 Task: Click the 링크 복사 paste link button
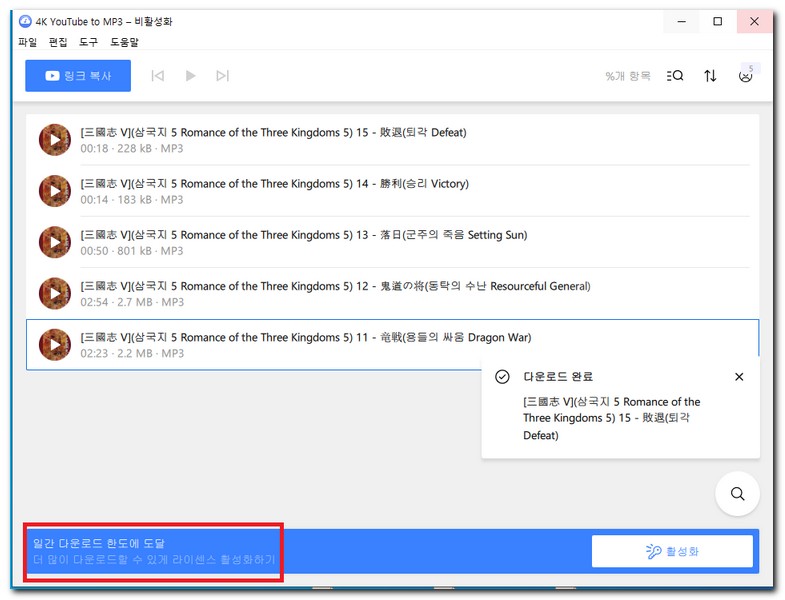click(x=78, y=76)
